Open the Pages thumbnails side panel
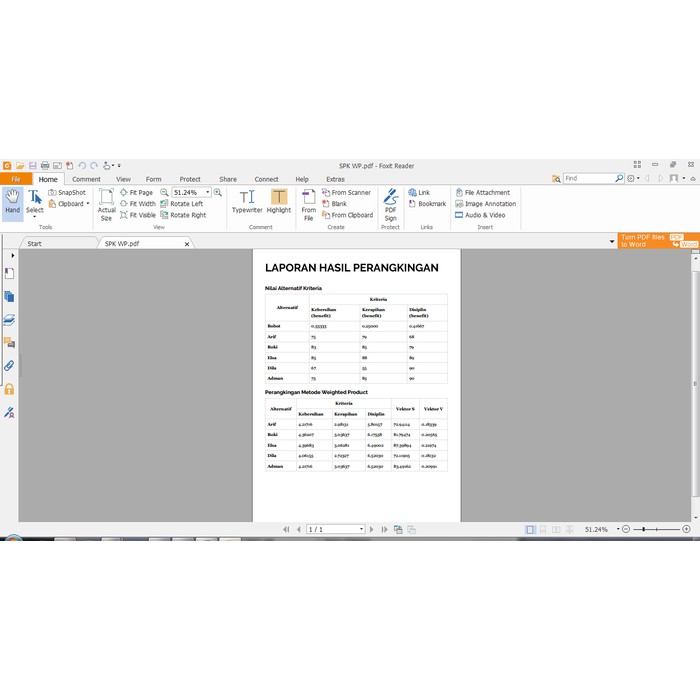The height and width of the screenshot is (700, 700). click(x=9, y=296)
